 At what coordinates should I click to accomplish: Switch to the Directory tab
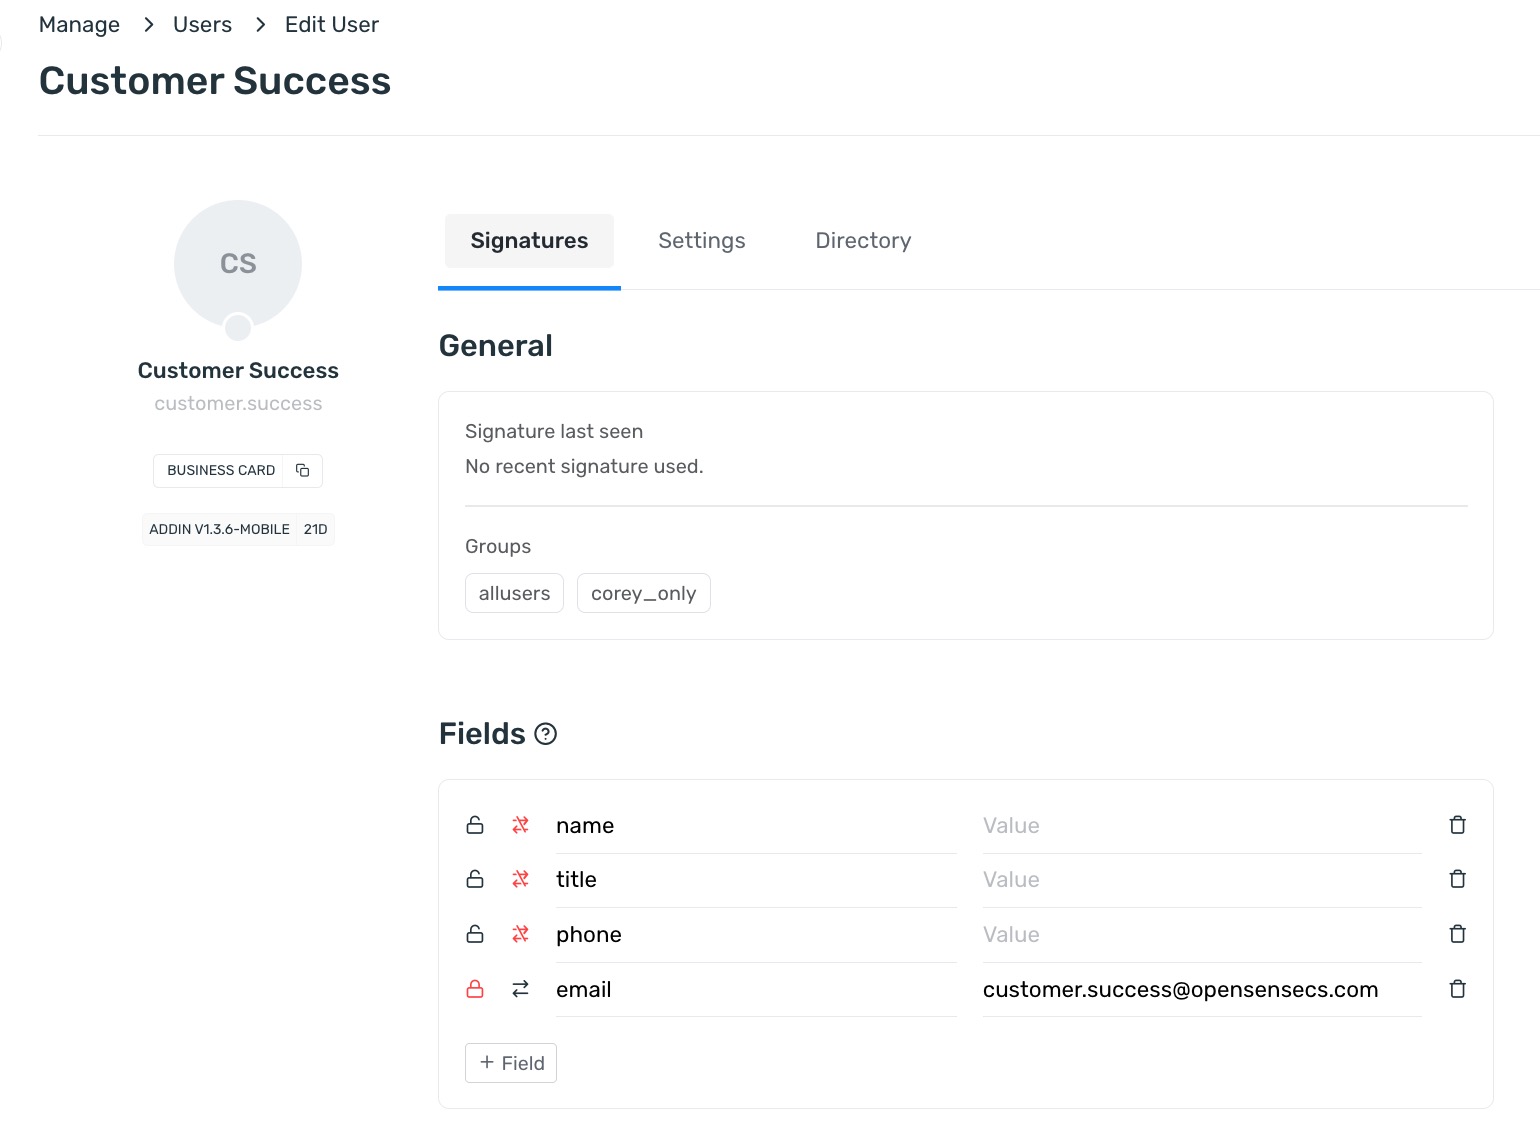tap(863, 241)
